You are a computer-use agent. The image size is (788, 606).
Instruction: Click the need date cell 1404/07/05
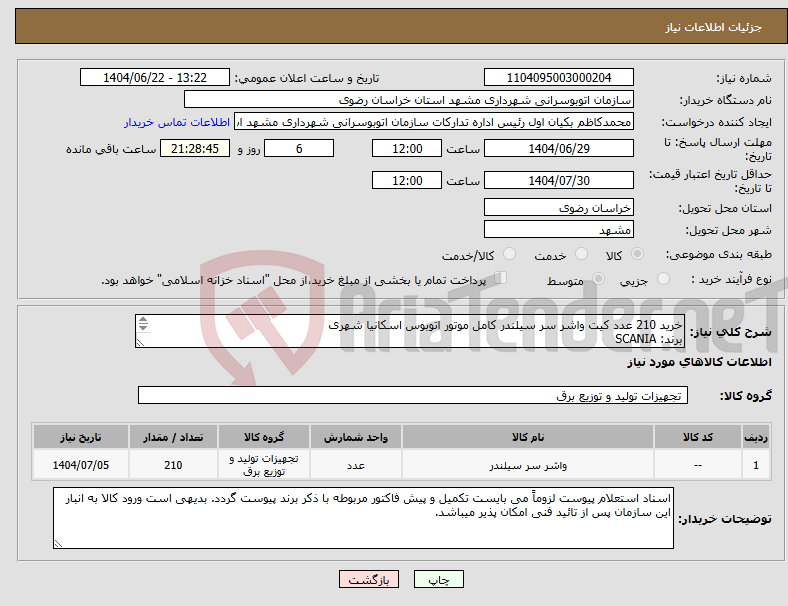tap(80, 465)
